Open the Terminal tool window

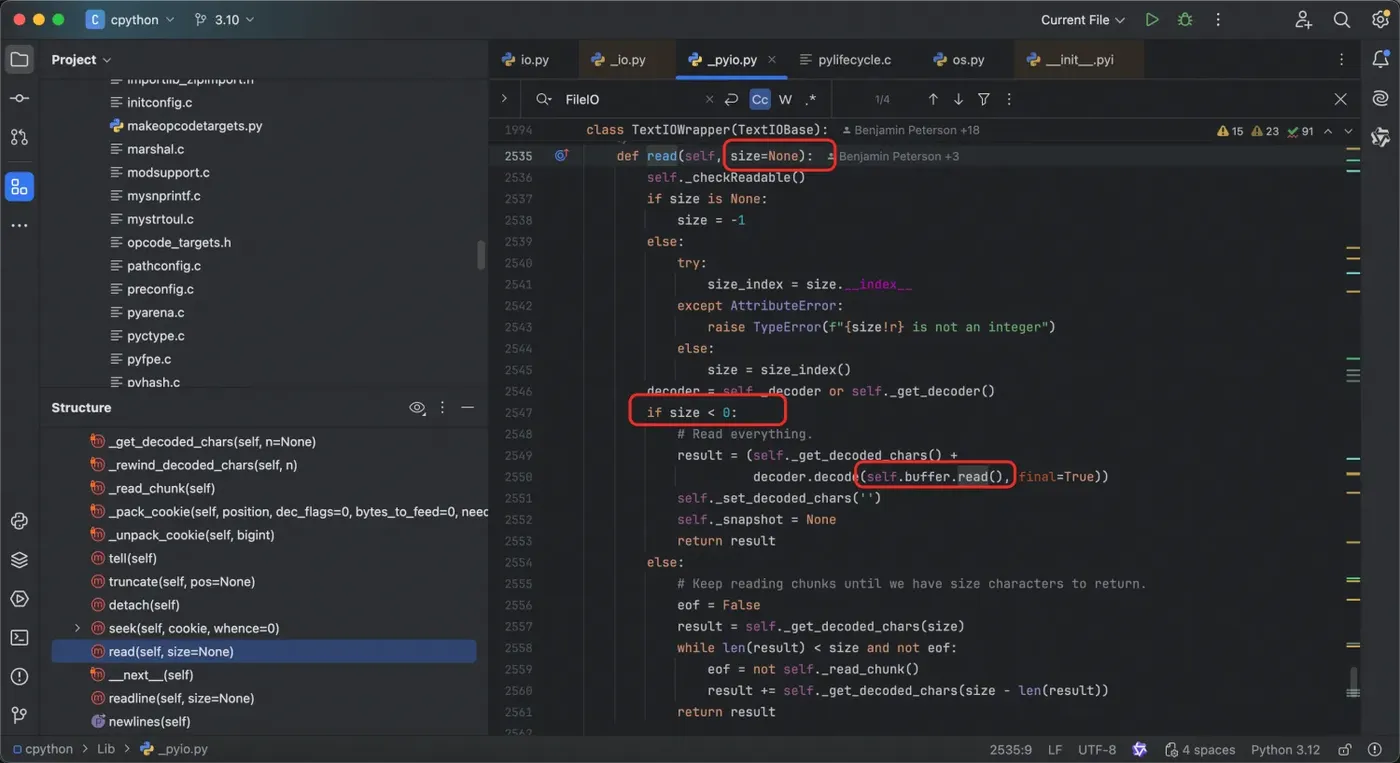tap(19, 637)
